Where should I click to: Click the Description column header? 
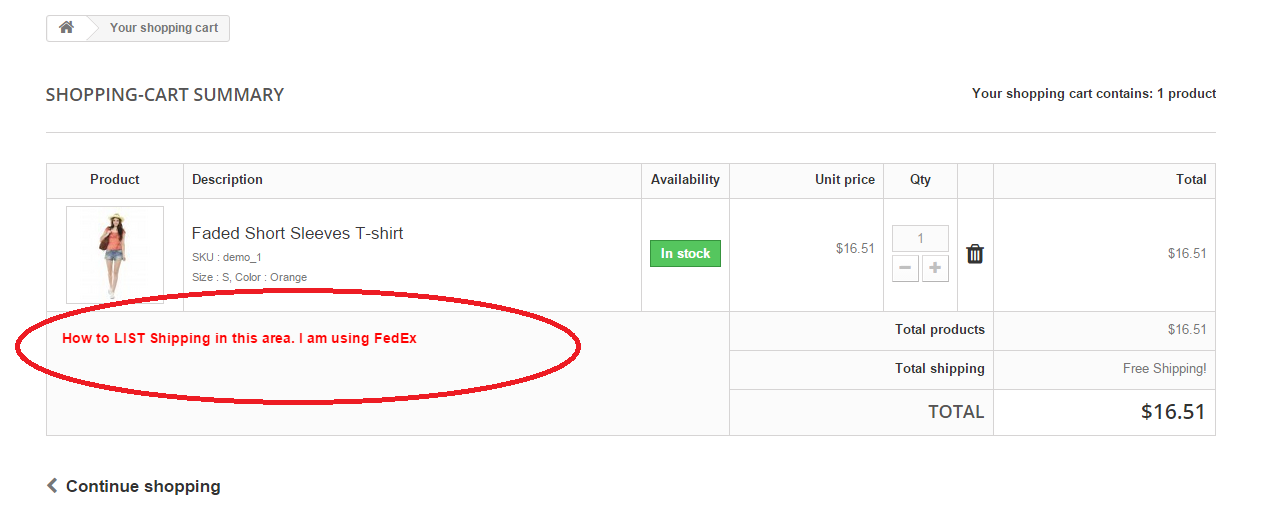pos(227,180)
